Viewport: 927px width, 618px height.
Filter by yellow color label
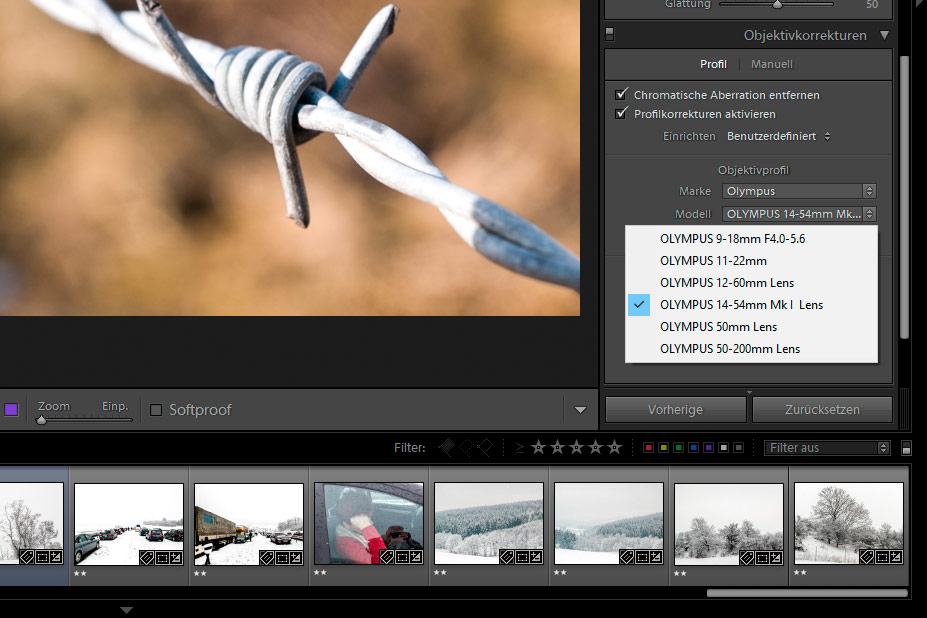[x=663, y=448]
